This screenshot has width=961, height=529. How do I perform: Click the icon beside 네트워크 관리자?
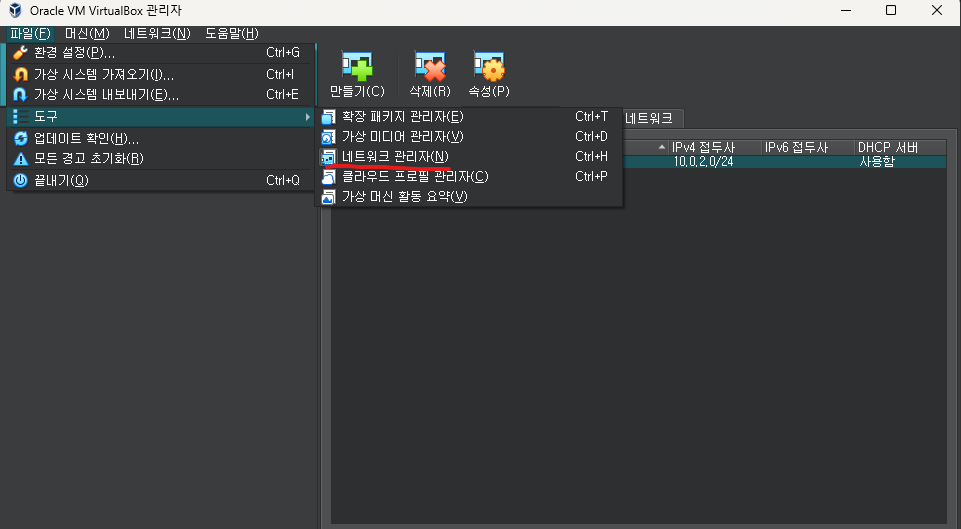point(329,157)
